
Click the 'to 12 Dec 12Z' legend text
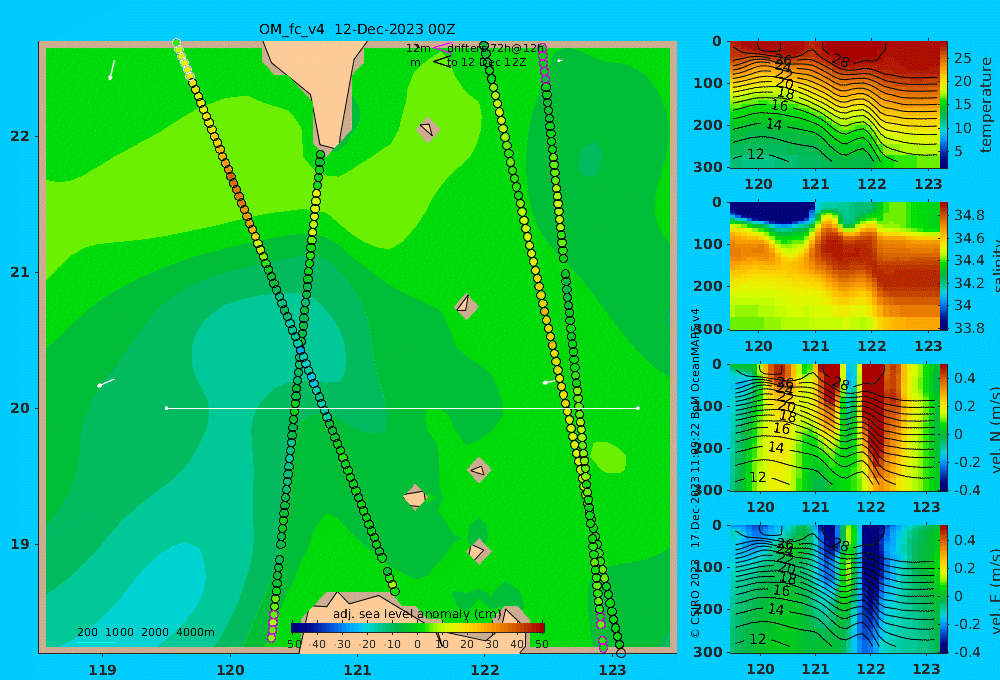pyautogui.click(x=487, y=63)
